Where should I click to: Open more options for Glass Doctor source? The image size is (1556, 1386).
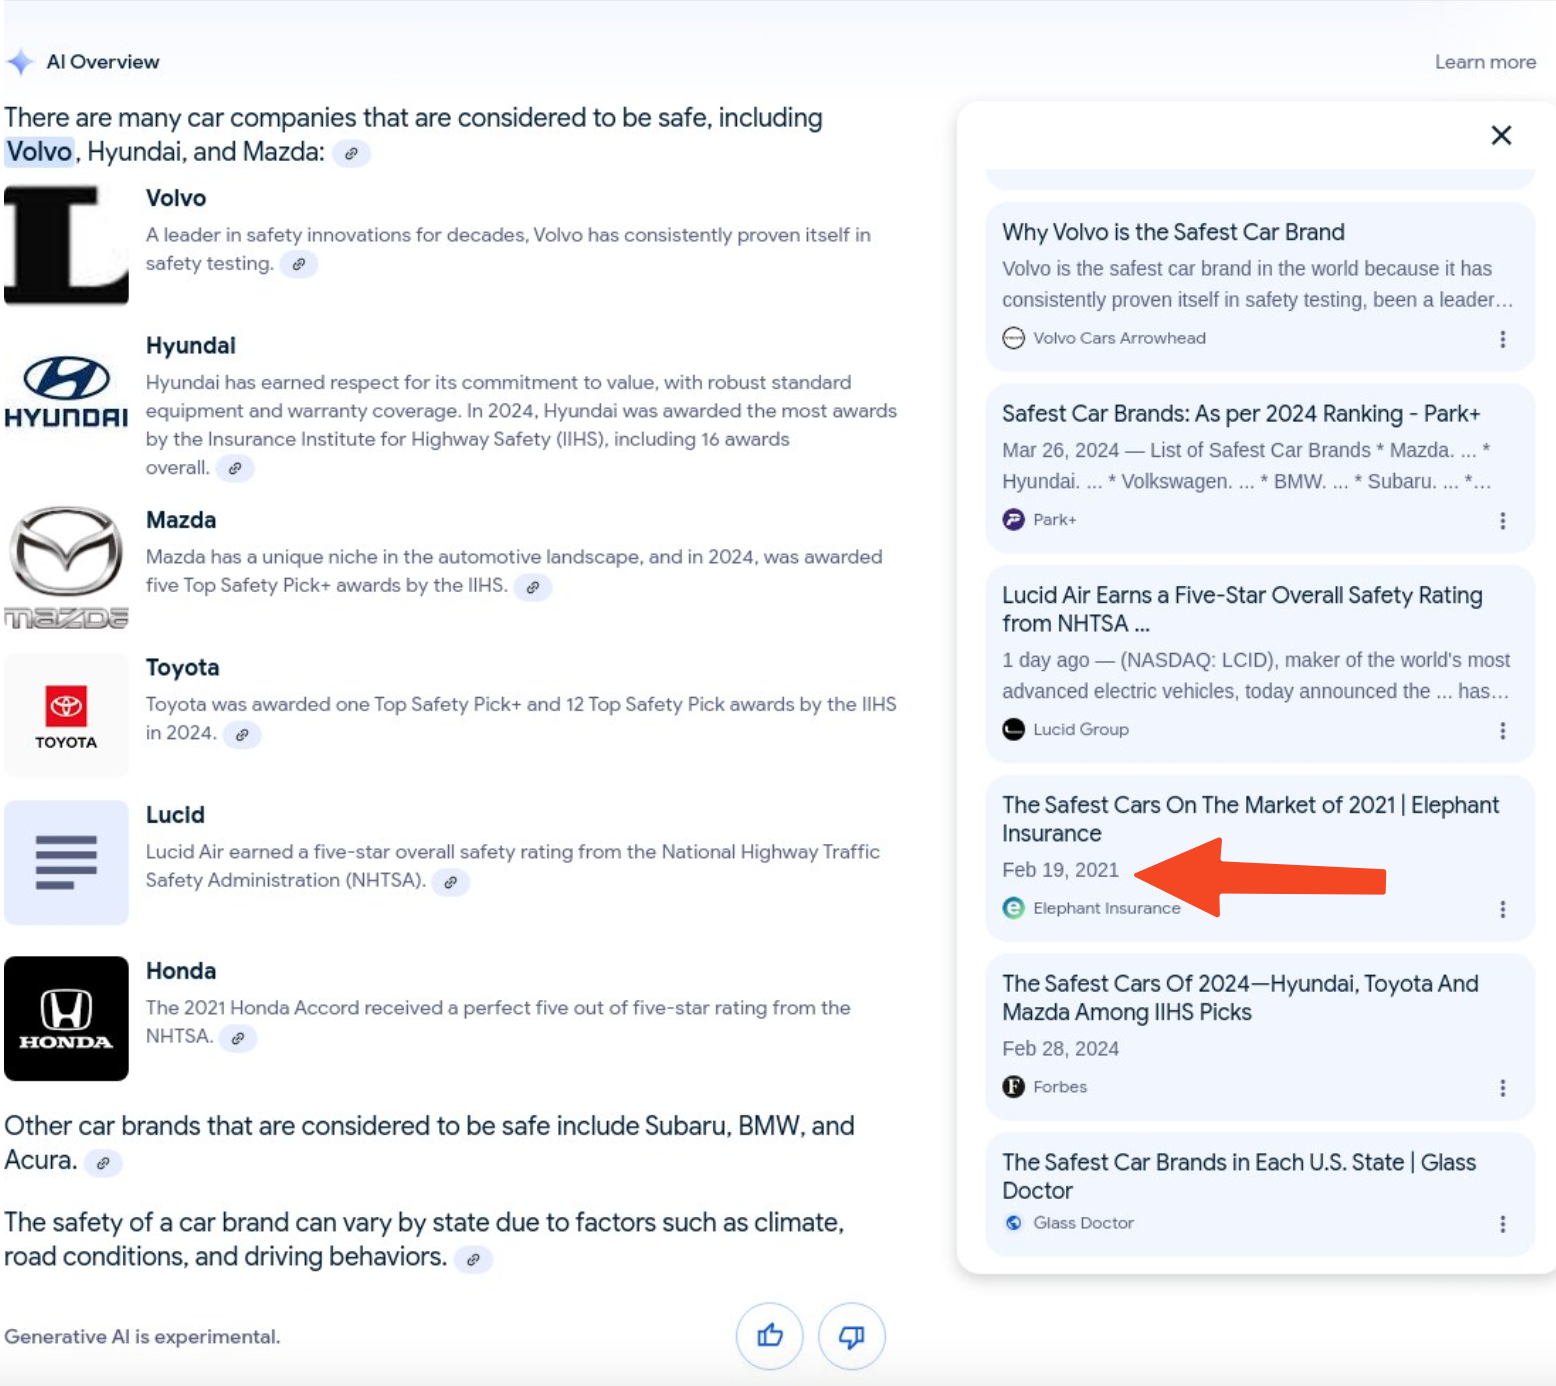tap(1502, 1224)
